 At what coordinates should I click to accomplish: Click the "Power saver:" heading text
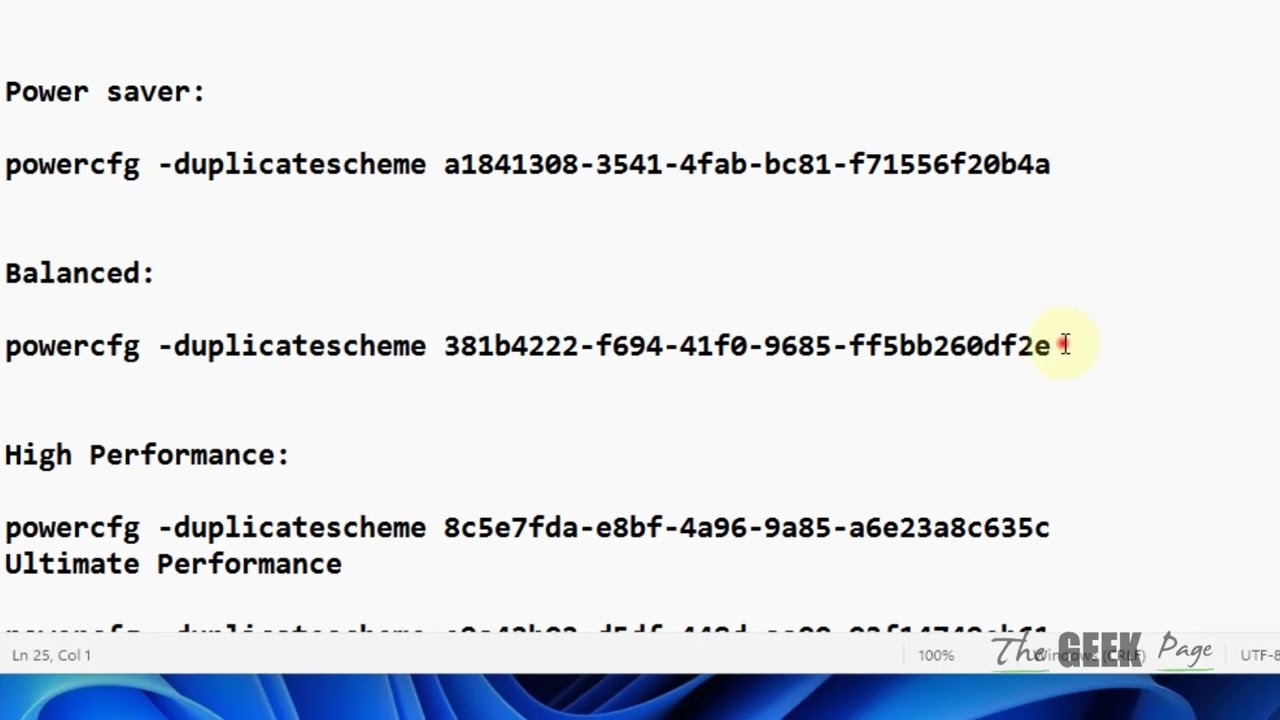click(x=105, y=92)
